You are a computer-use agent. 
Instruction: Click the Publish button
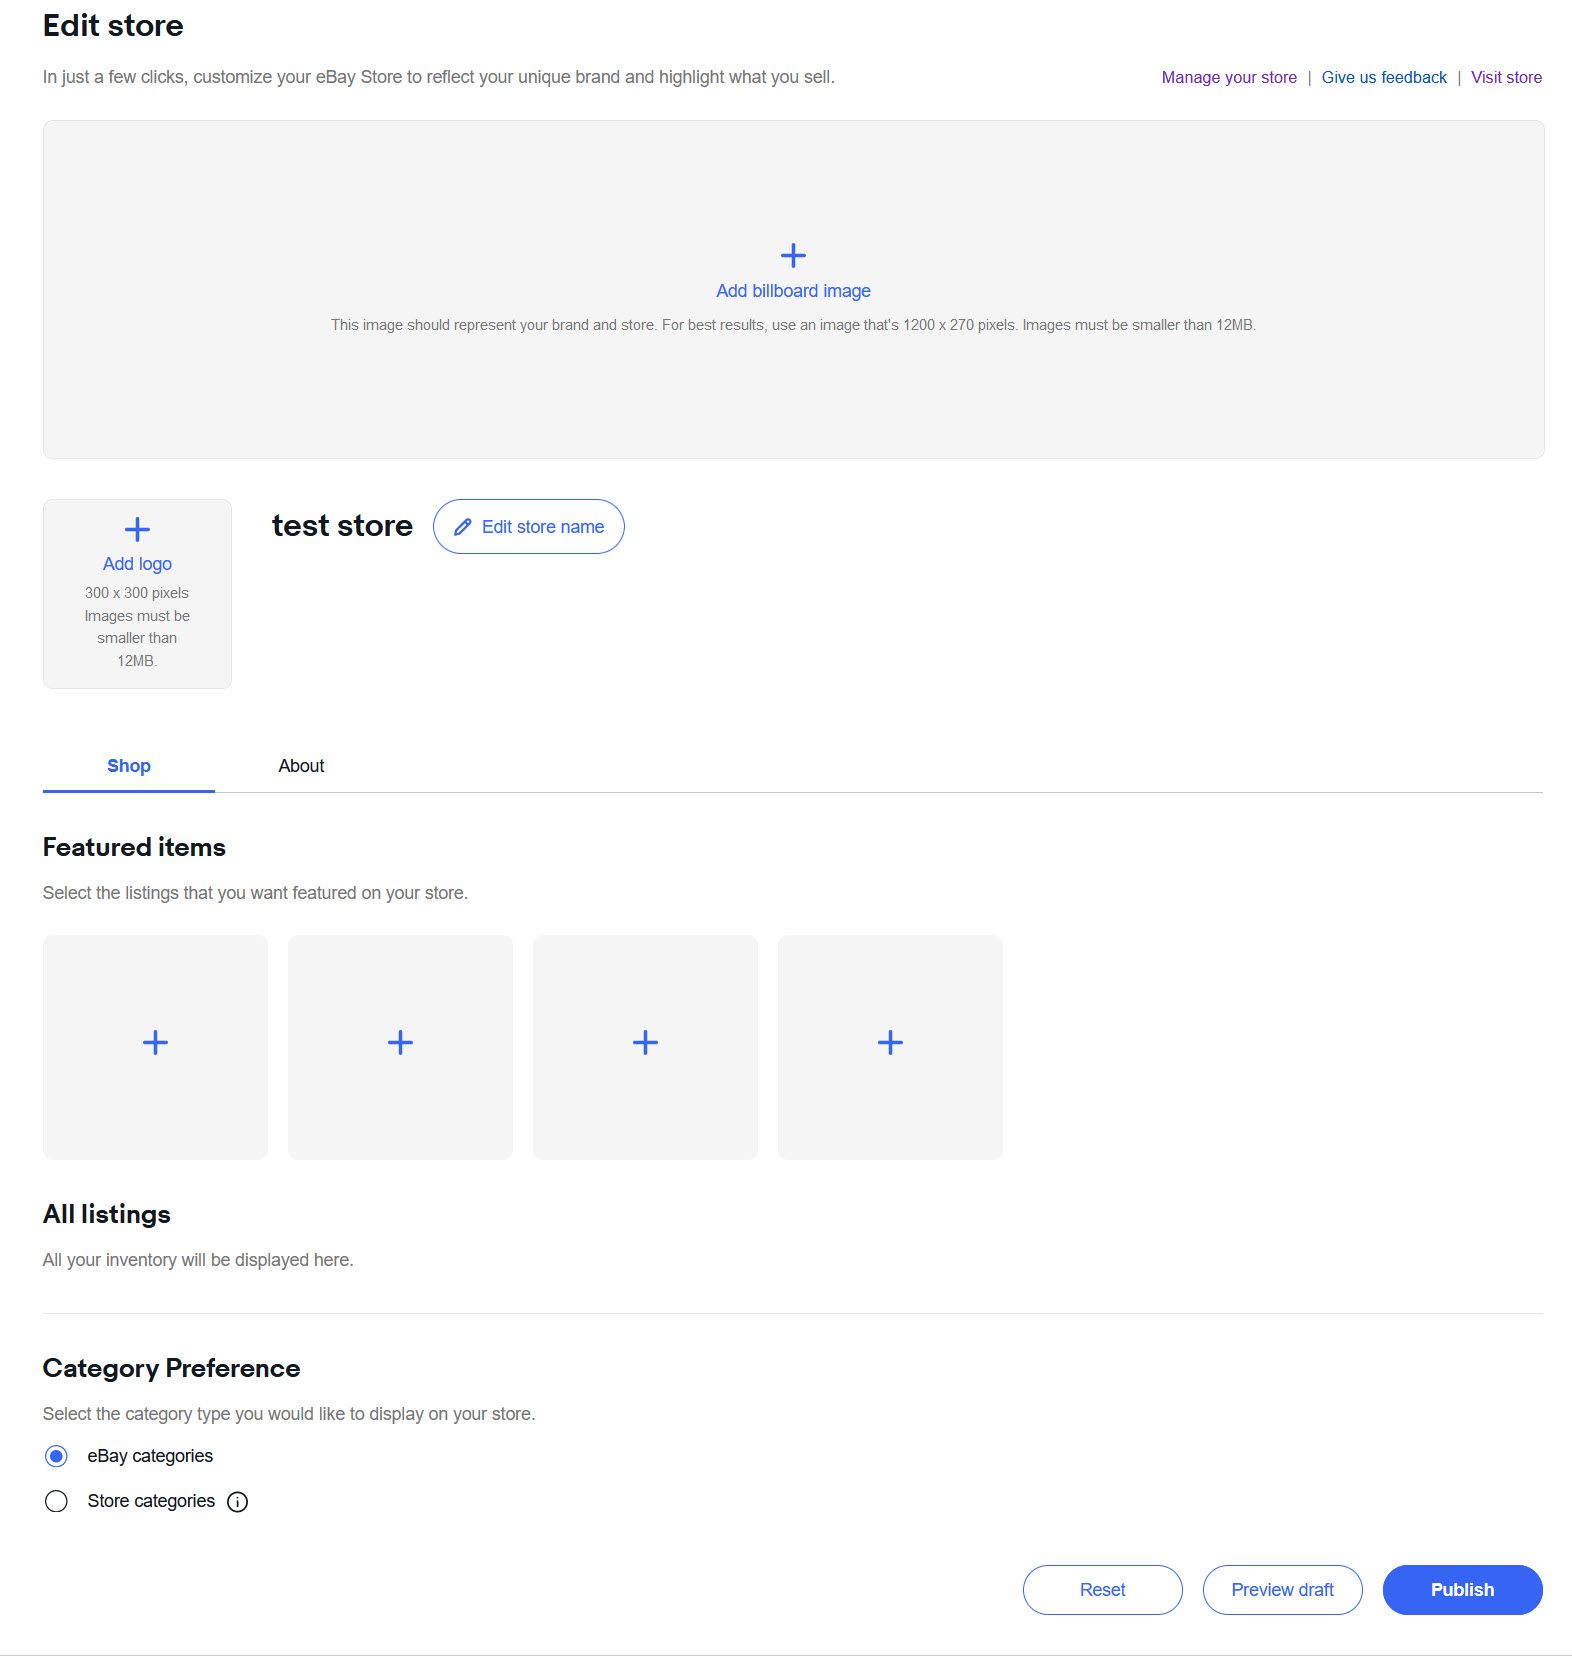click(1462, 1590)
